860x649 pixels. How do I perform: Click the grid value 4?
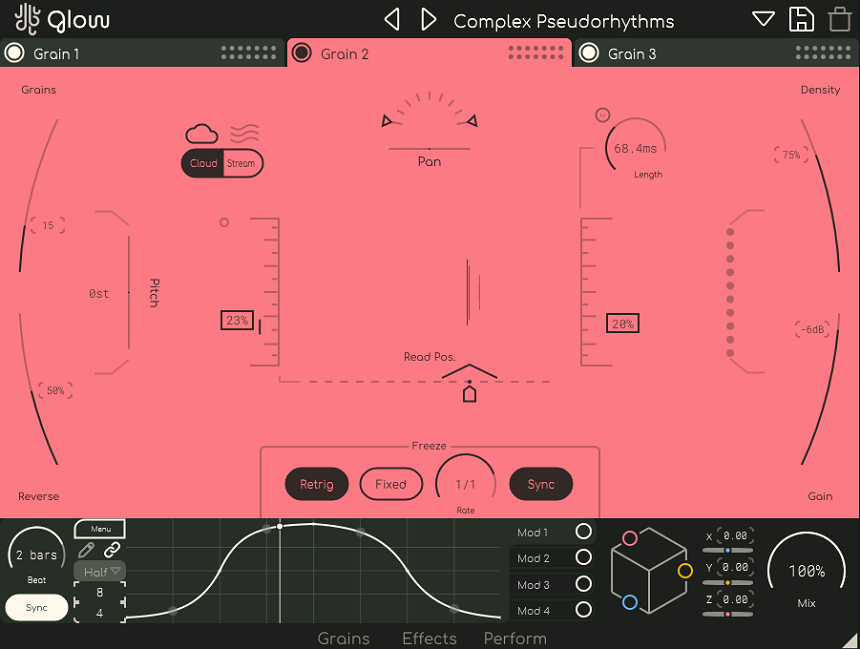(x=99, y=613)
